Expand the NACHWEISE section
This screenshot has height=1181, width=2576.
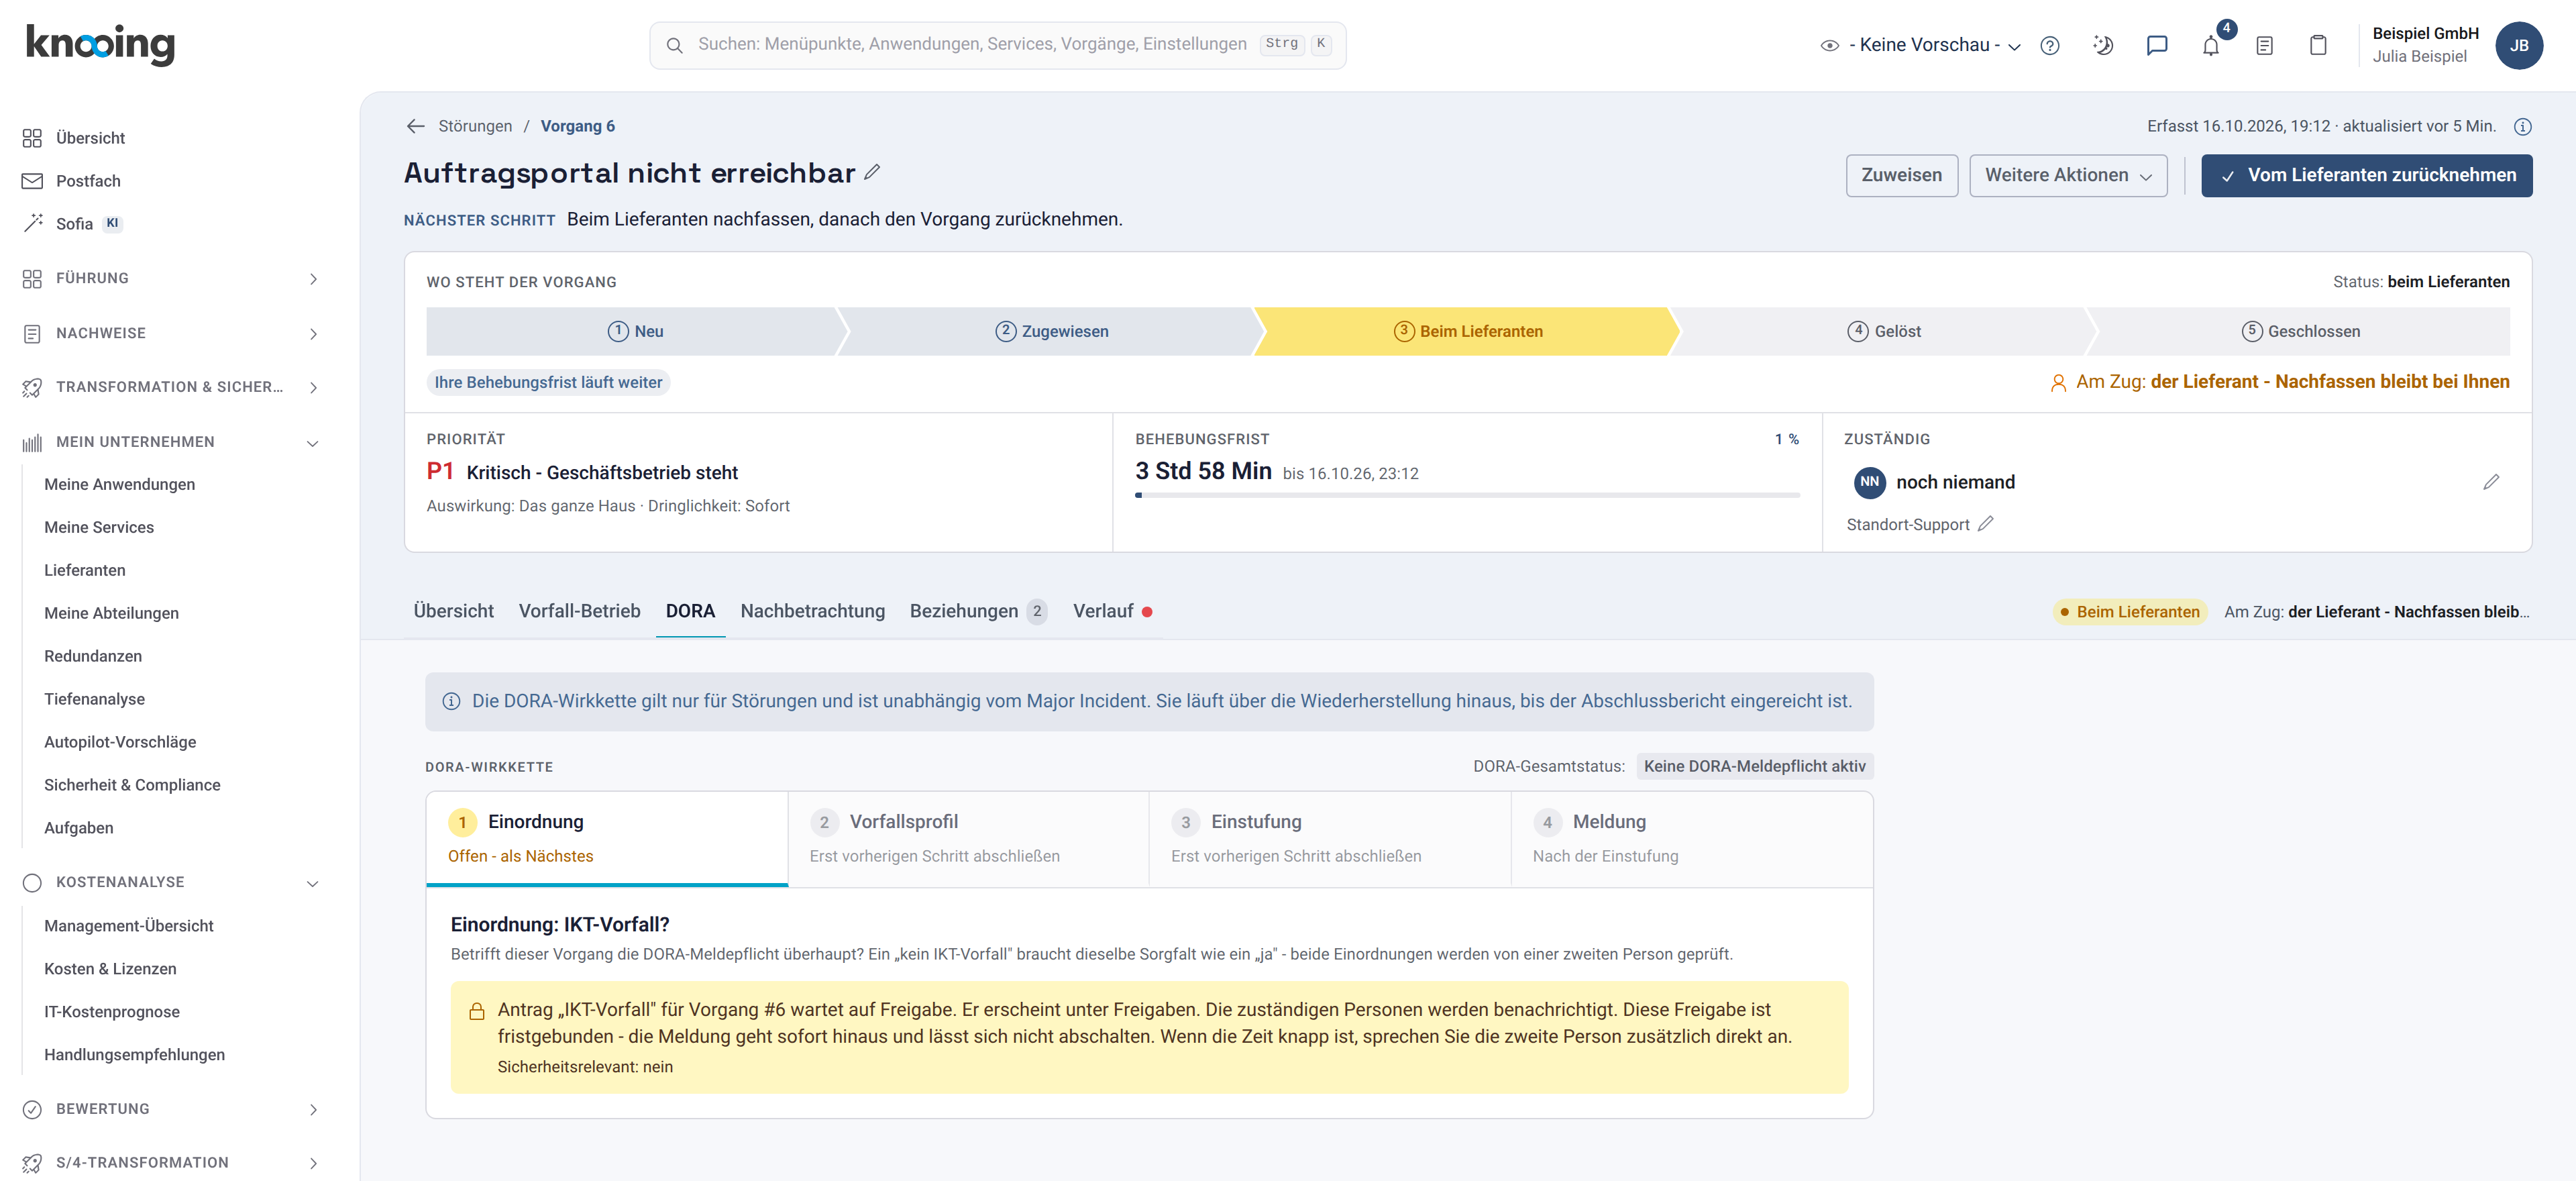[170, 333]
